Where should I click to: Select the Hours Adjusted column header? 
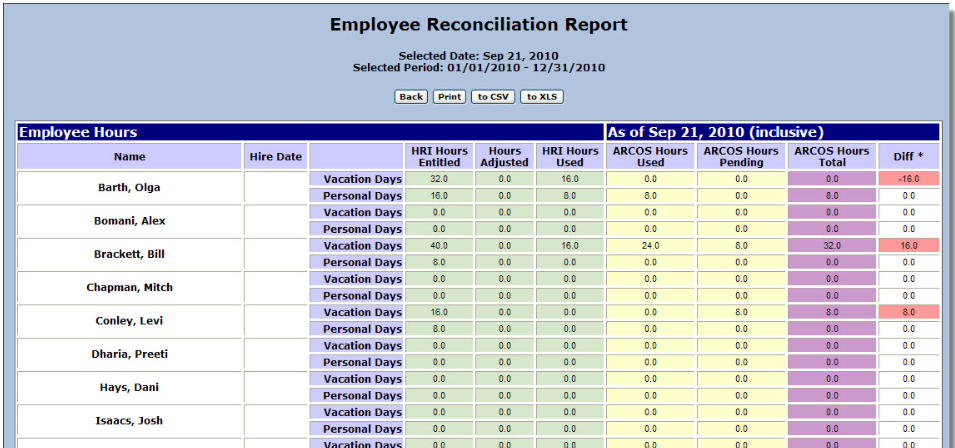(x=504, y=156)
